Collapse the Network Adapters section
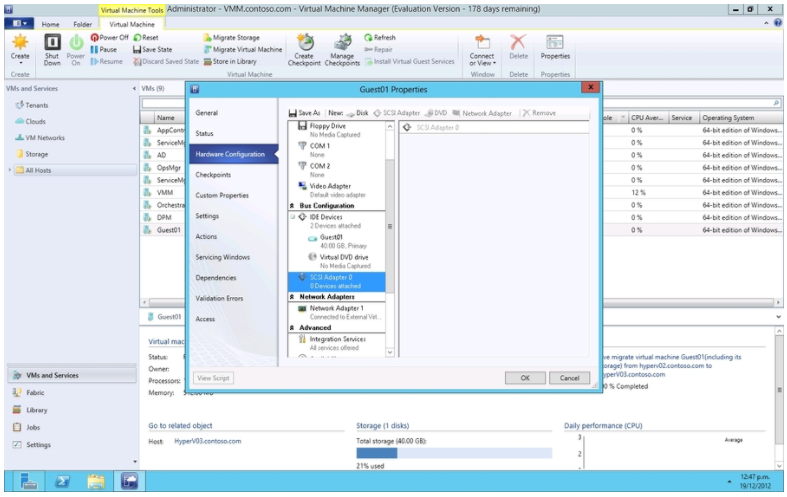787x497 pixels. (292, 297)
